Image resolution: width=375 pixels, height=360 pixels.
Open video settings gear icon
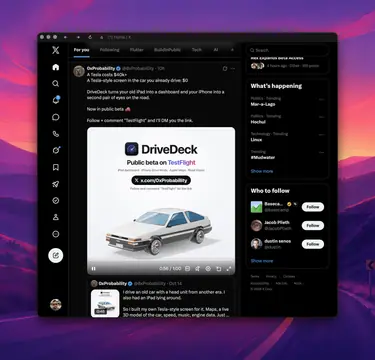tap(208, 268)
